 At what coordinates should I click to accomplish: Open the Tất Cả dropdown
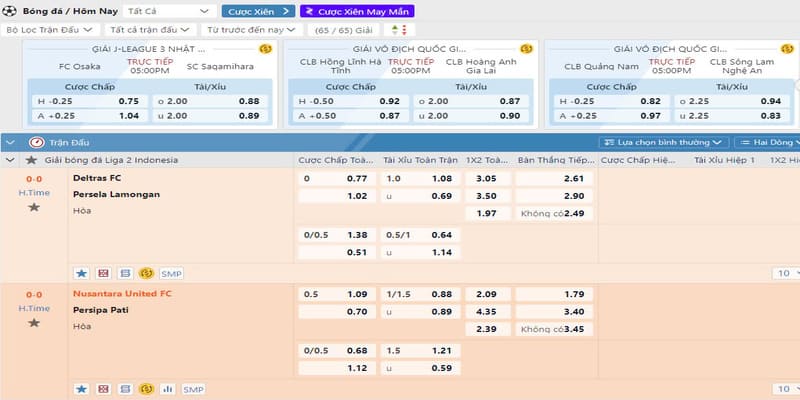(170, 11)
